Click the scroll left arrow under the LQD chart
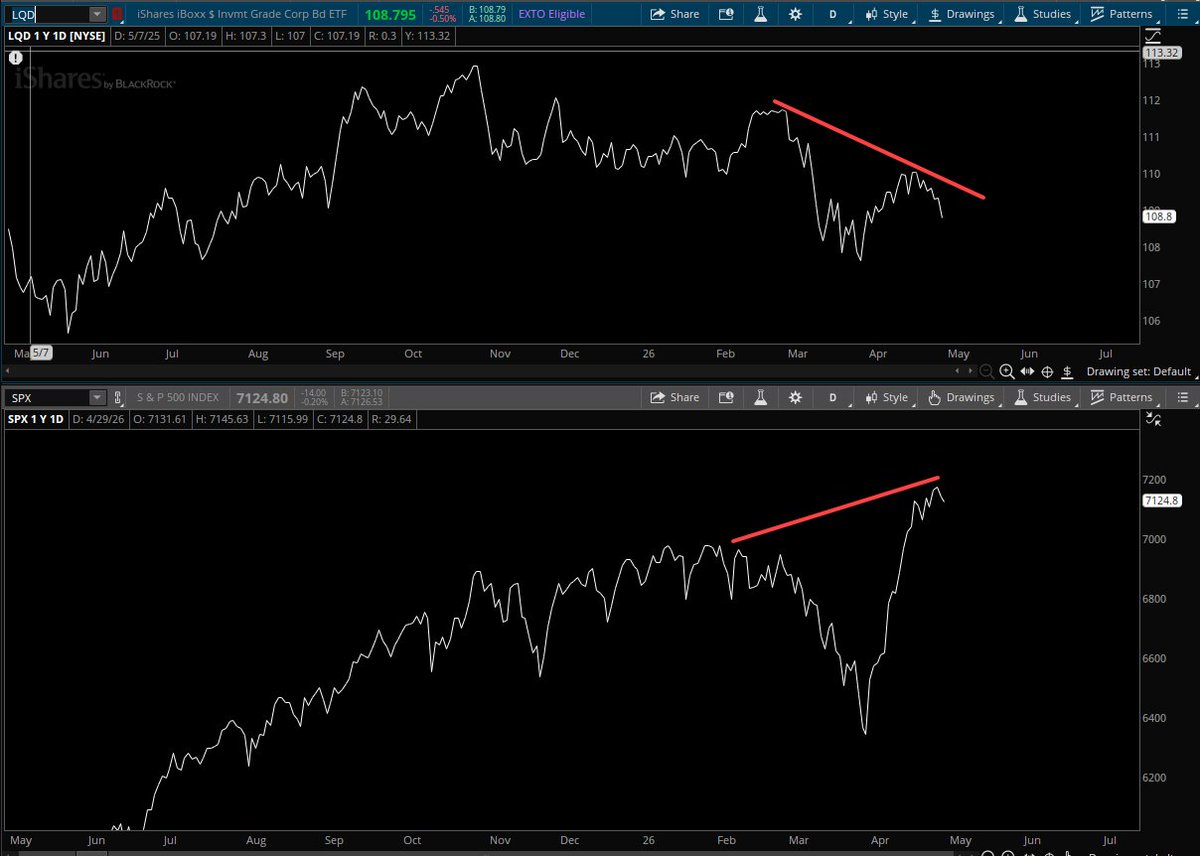This screenshot has height=856, width=1200. (x=957, y=372)
